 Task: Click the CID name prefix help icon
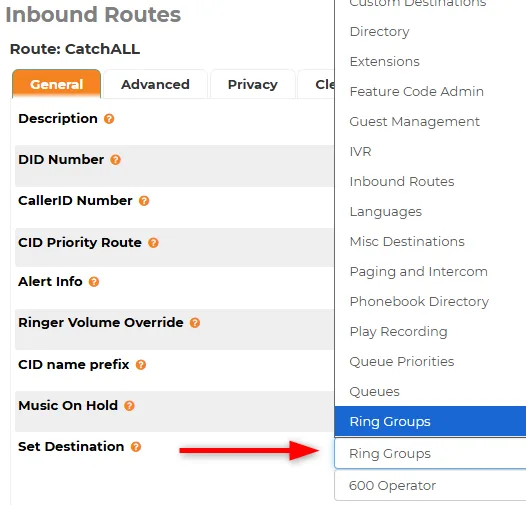click(141, 365)
